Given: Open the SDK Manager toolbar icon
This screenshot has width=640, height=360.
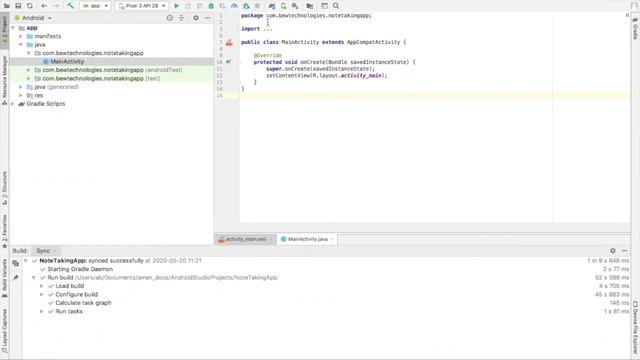Looking at the screenshot, I should tap(295, 6).
